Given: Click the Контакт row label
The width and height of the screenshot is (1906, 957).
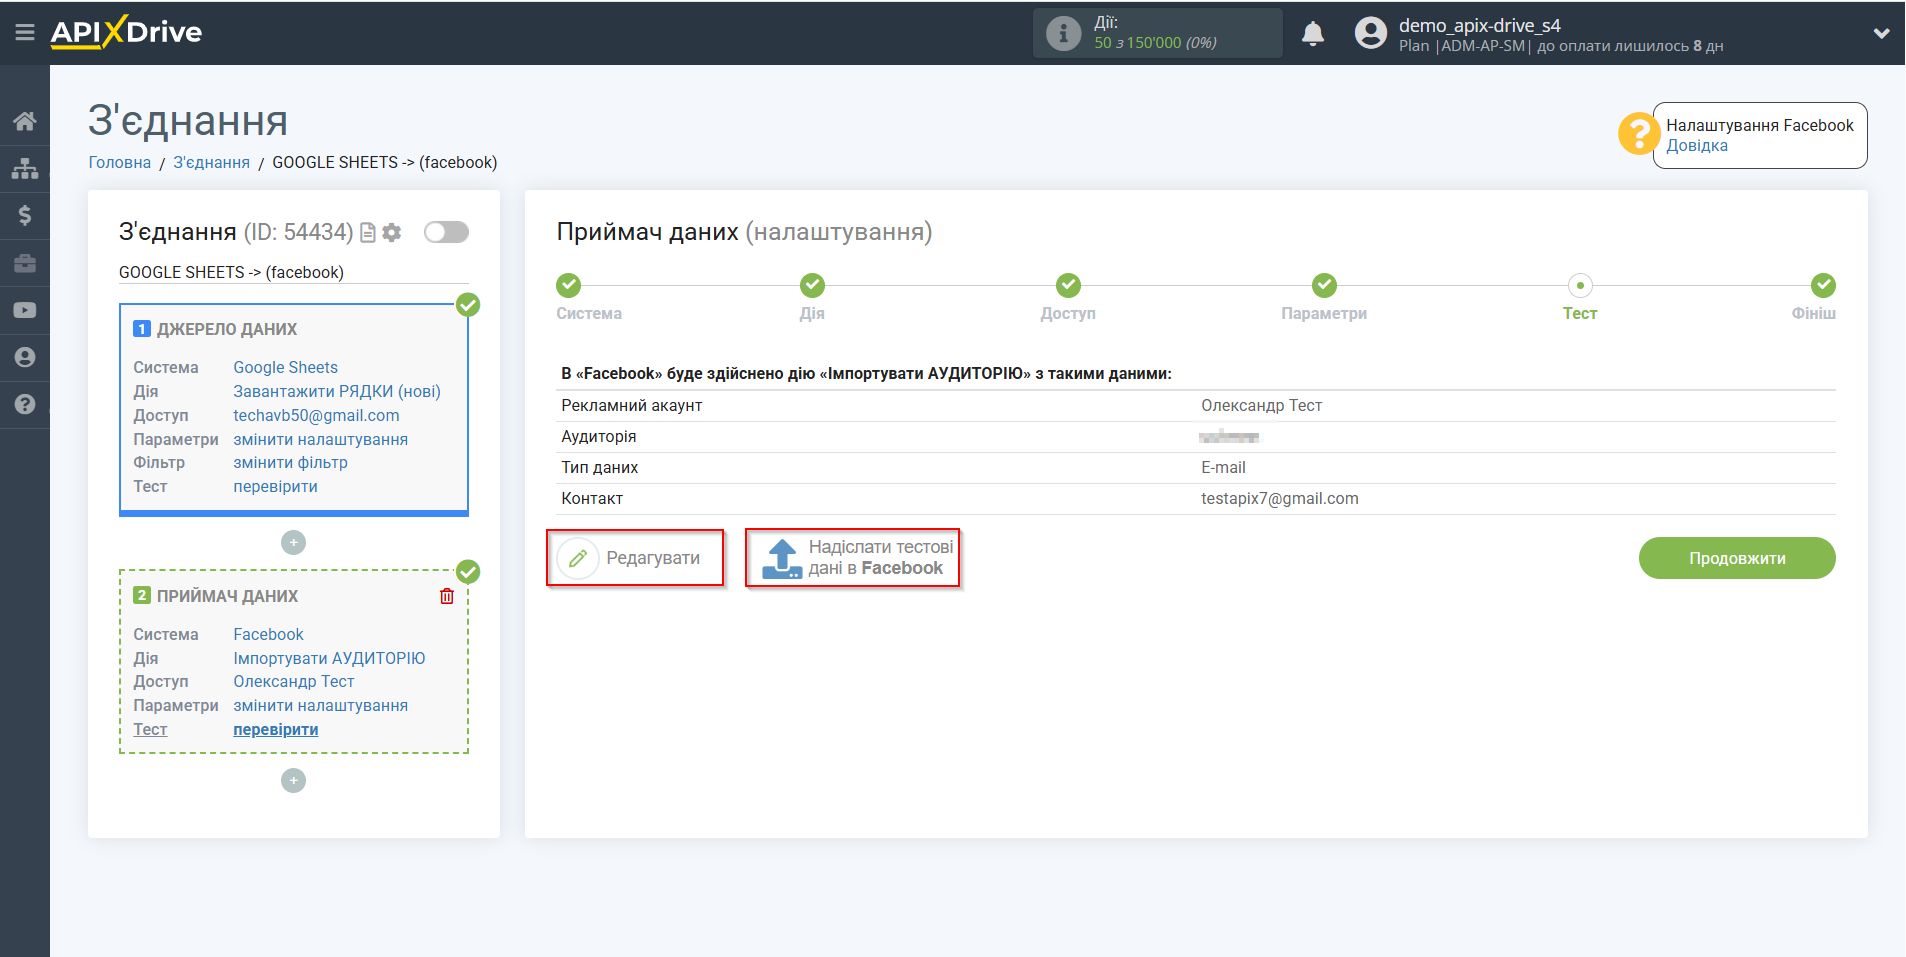Looking at the screenshot, I should (x=591, y=498).
